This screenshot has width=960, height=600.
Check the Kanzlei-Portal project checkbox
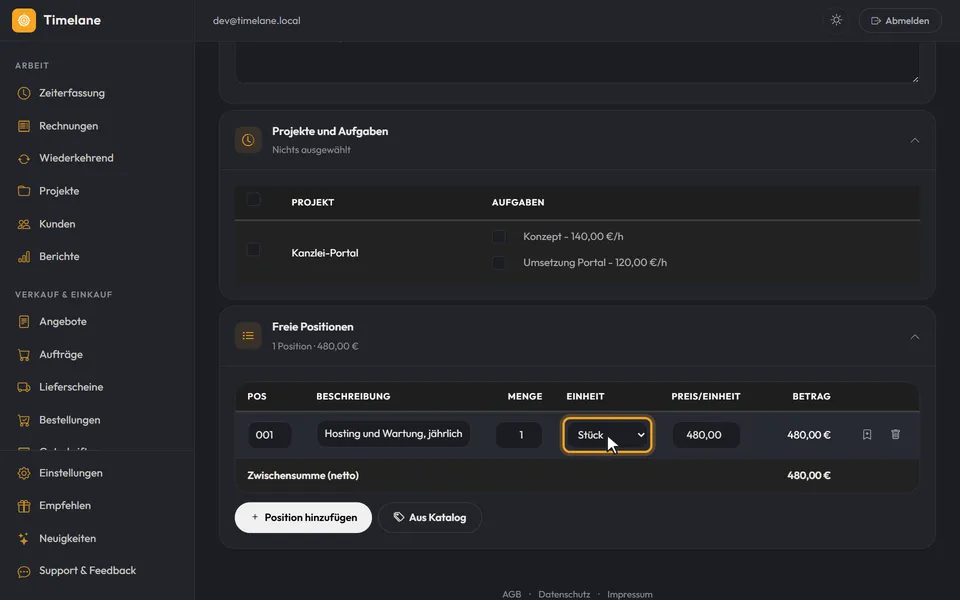point(253,250)
